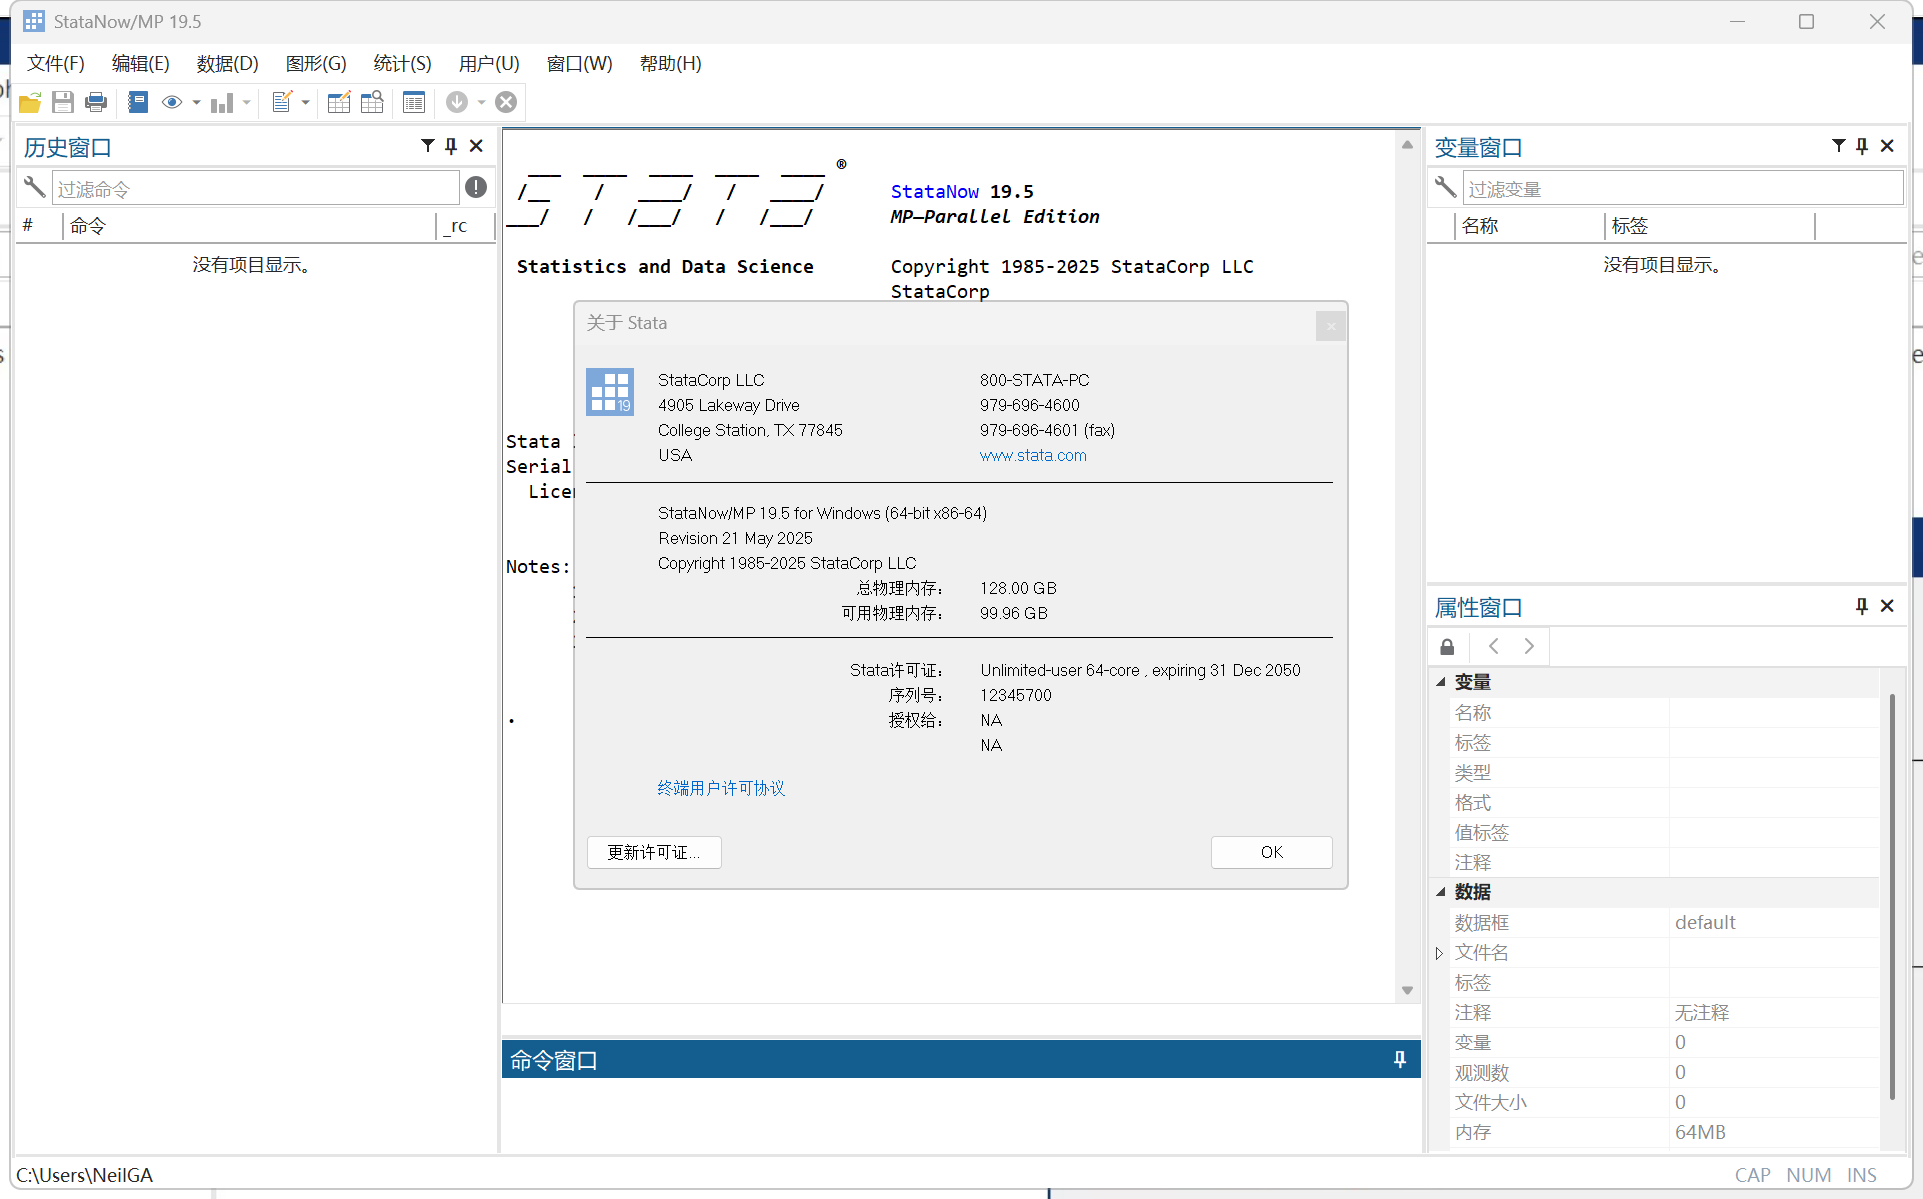Click the Break stop icon in toolbar
The width and height of the screenshot is (1923, 1199).
[x=506, y=102]
